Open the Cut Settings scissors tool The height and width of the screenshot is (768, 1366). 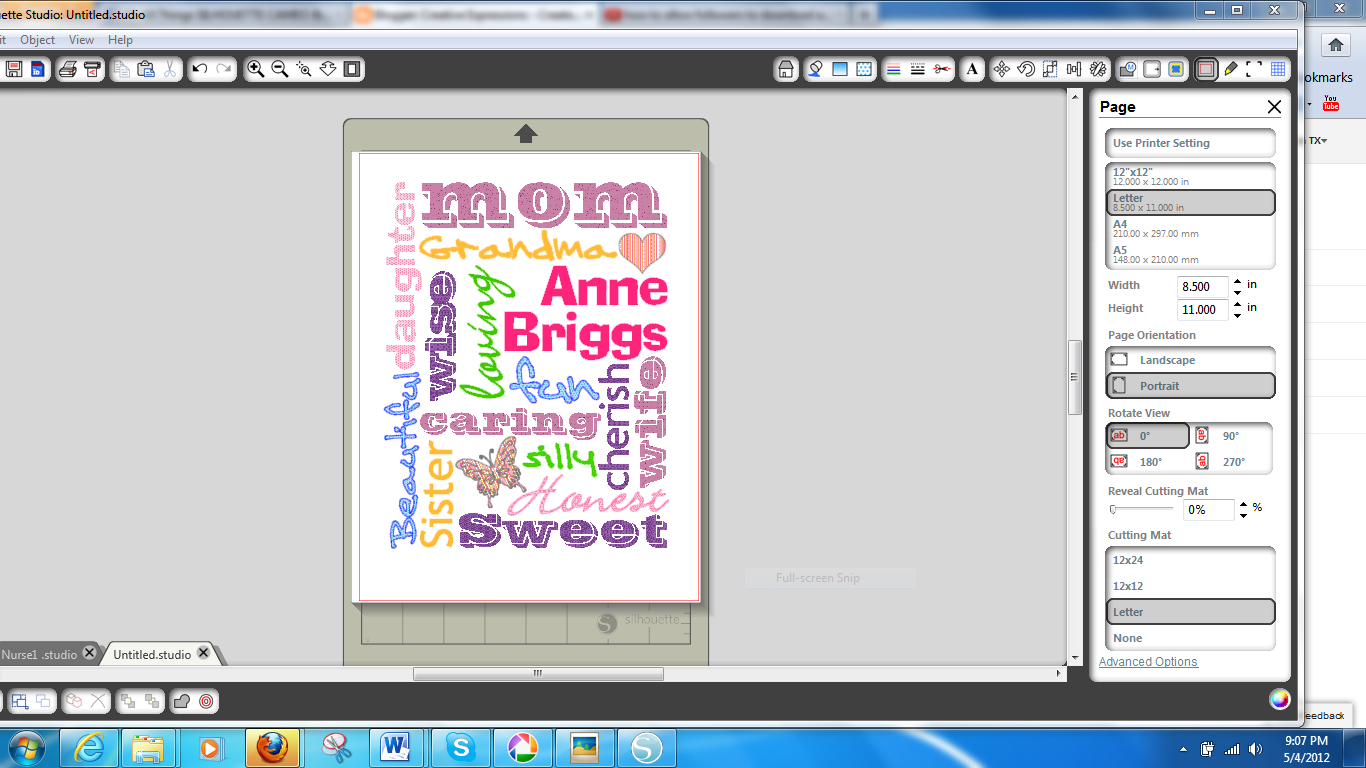(943, 69)
